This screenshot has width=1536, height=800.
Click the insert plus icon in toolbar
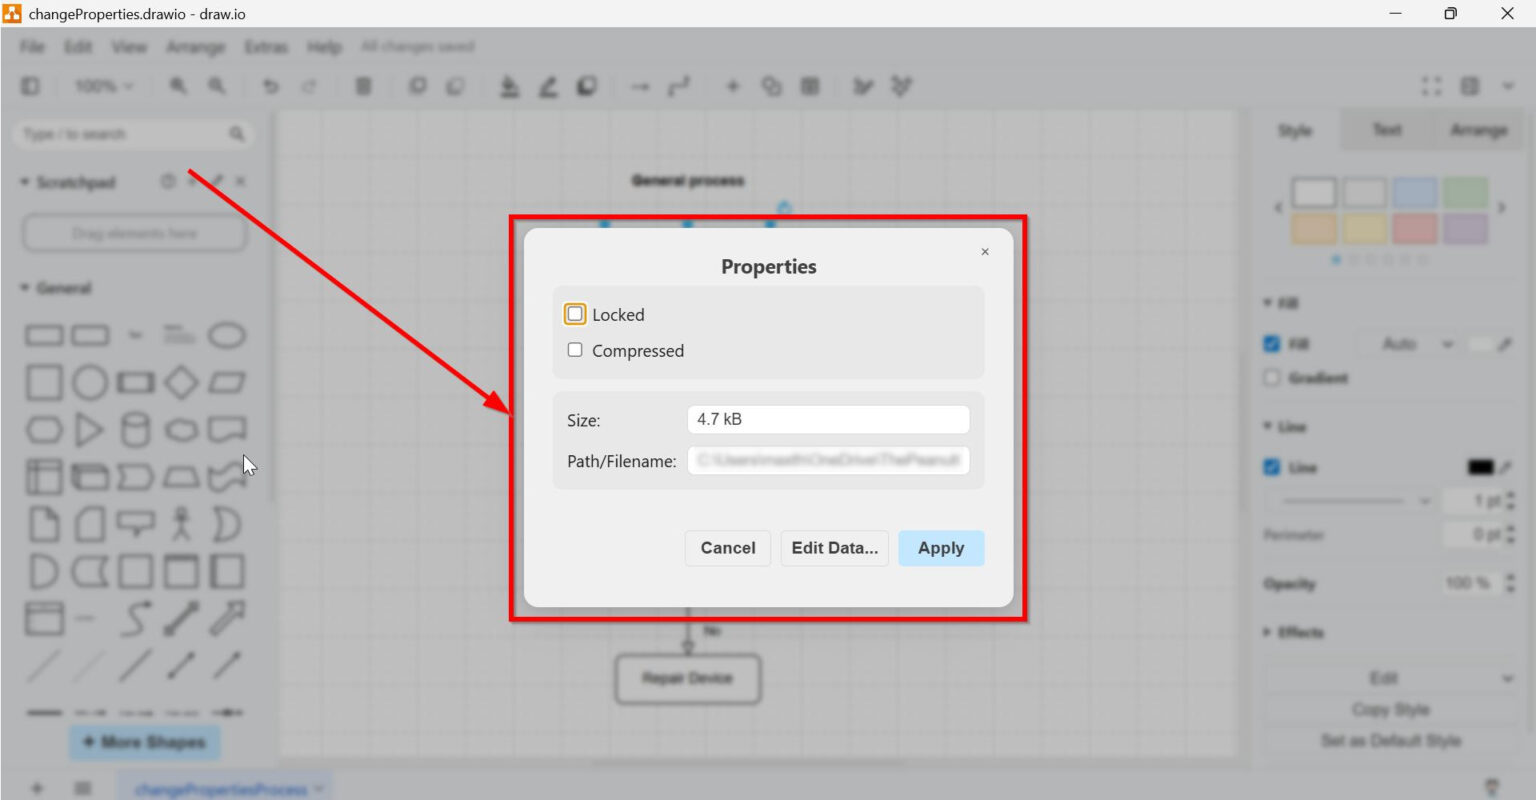click(732, 87)
